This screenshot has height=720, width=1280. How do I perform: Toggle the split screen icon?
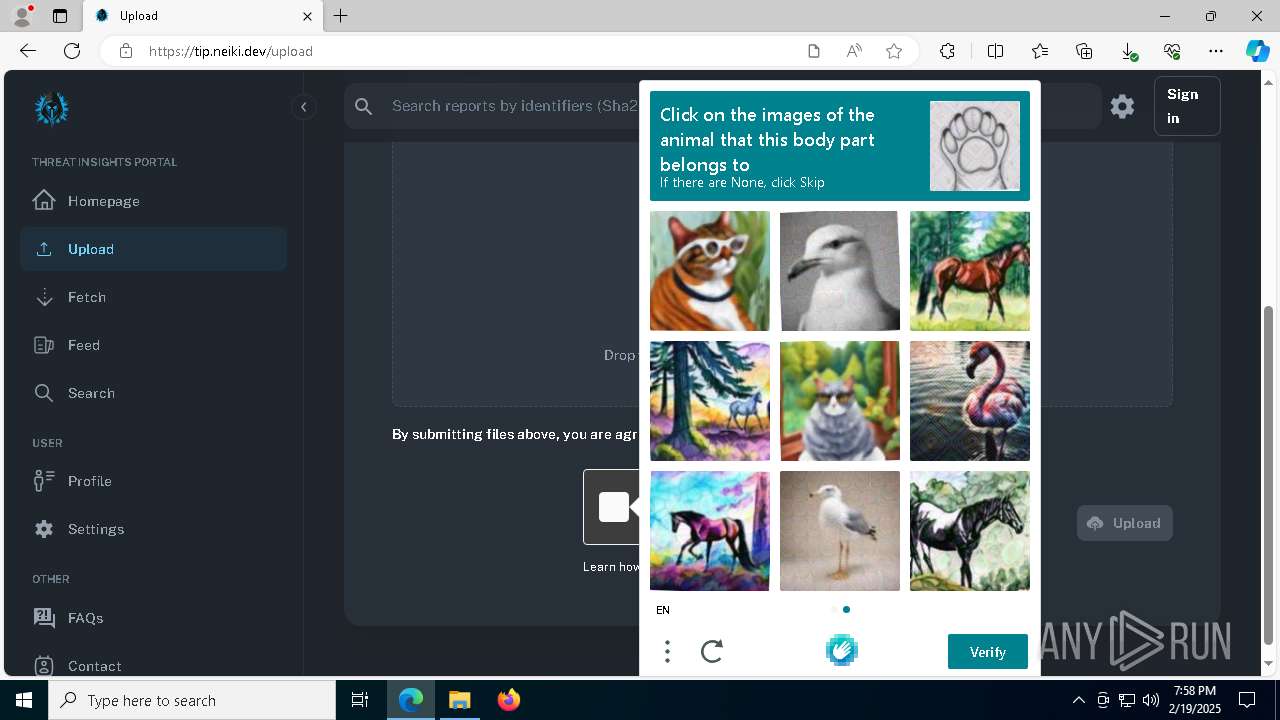pos(995,51)
